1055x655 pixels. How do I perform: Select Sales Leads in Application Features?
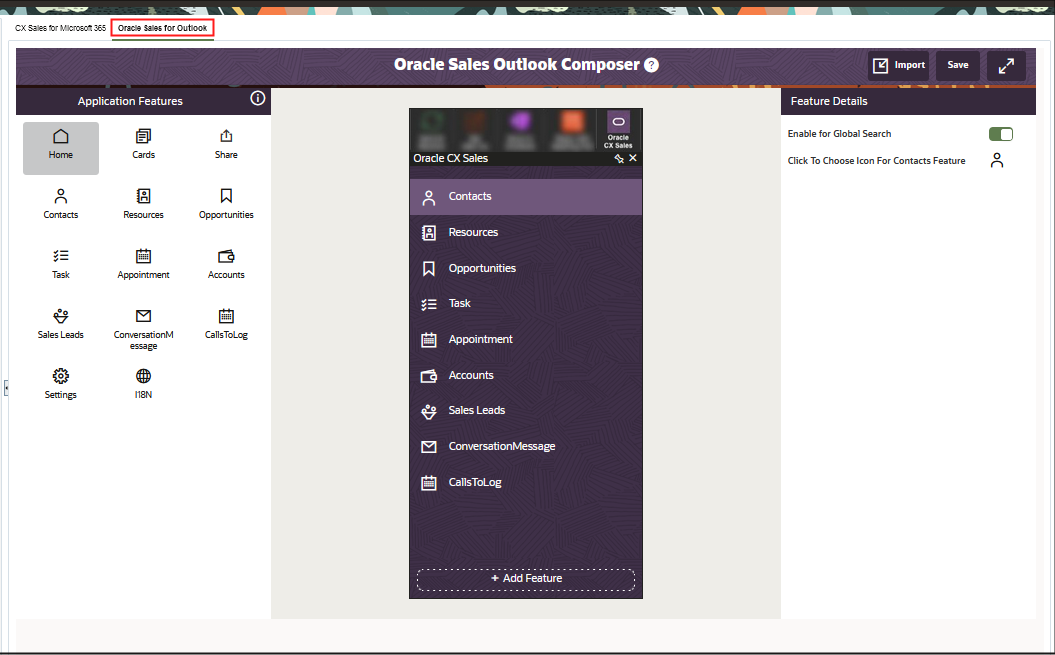[61, 324]
